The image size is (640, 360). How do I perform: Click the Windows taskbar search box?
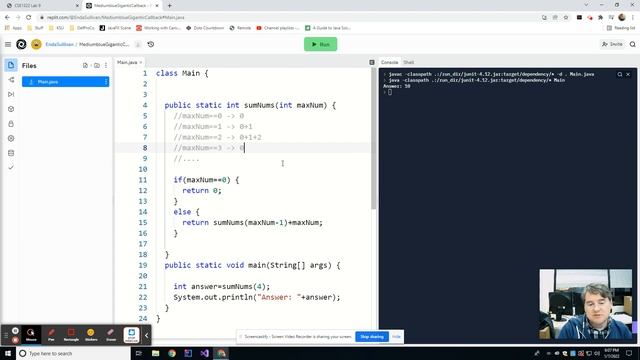pyautogui.click(x=73, y=353)
